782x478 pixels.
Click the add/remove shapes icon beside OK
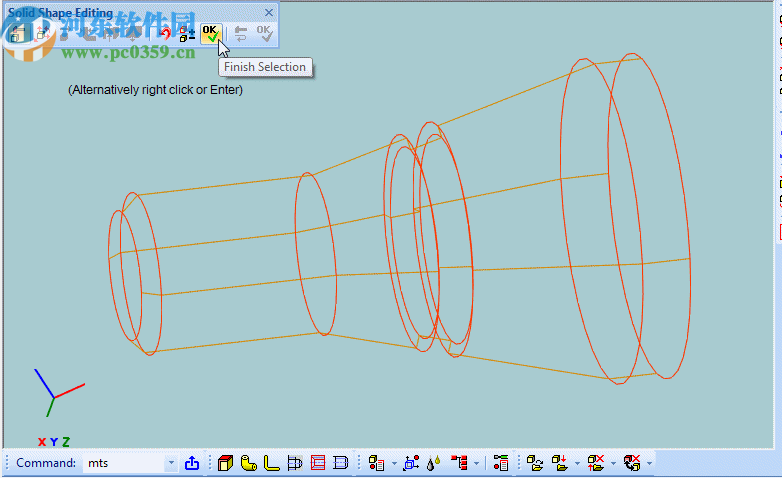pos(187,34)
